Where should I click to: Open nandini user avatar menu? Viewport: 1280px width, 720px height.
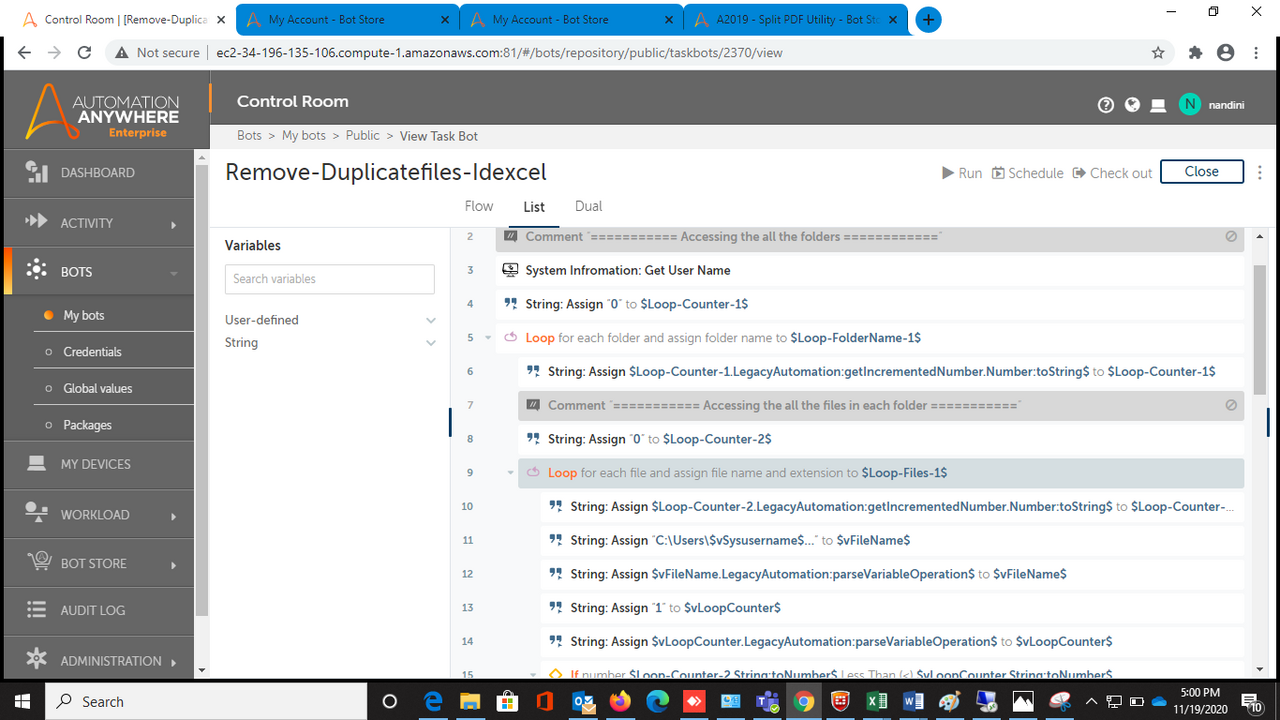pyautogui.click(x=1189, y=104)
